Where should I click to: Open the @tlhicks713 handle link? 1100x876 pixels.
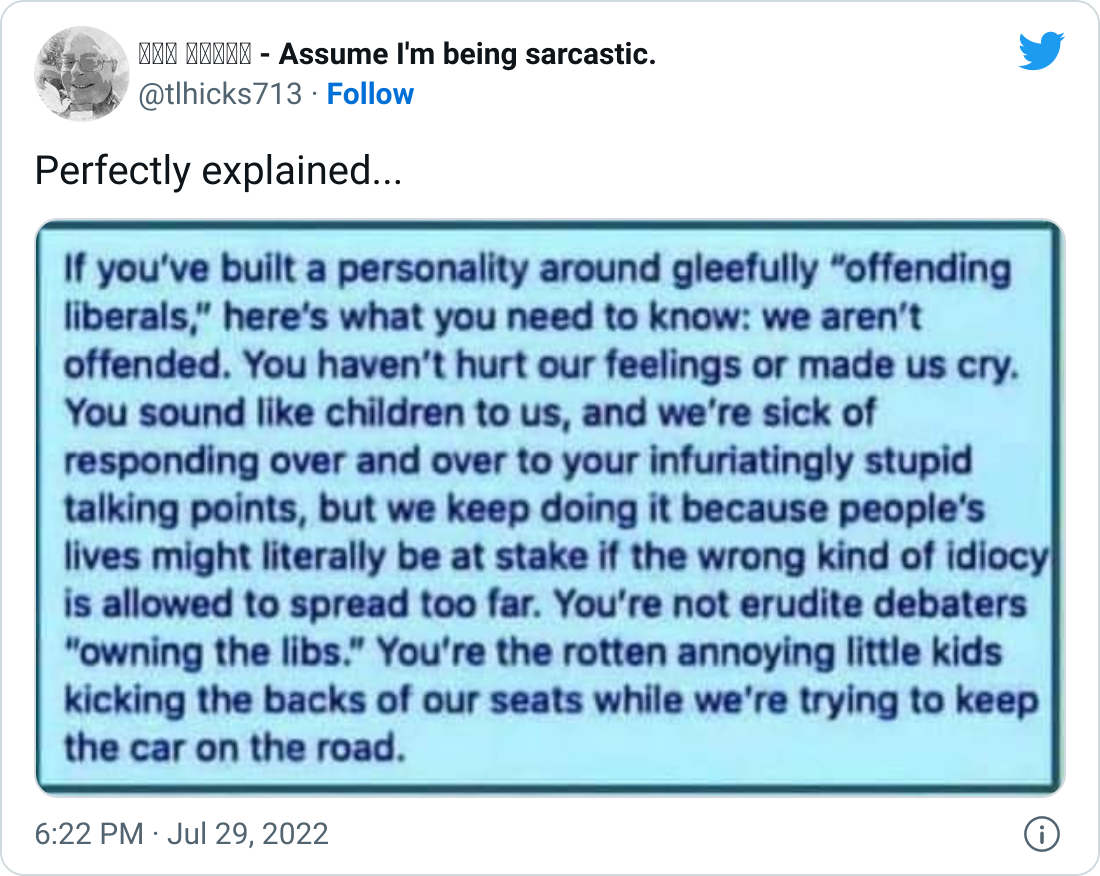click(x=220, y=94)
